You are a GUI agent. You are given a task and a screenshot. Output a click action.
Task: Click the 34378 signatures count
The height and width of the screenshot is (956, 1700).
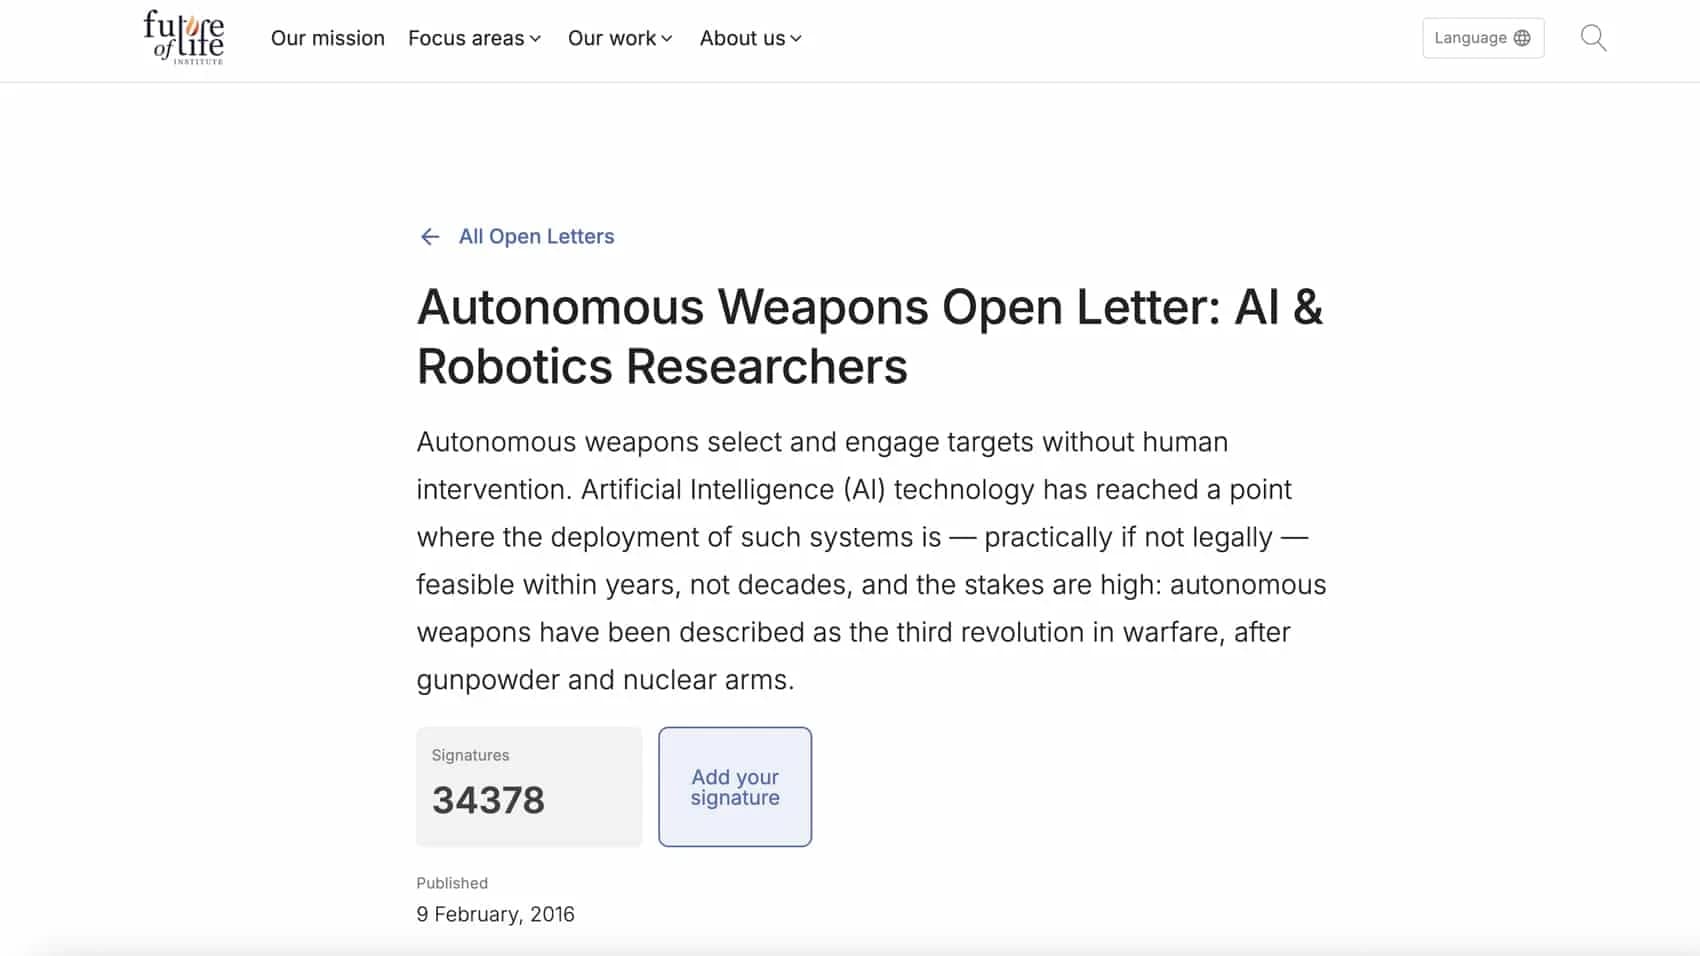488,800
